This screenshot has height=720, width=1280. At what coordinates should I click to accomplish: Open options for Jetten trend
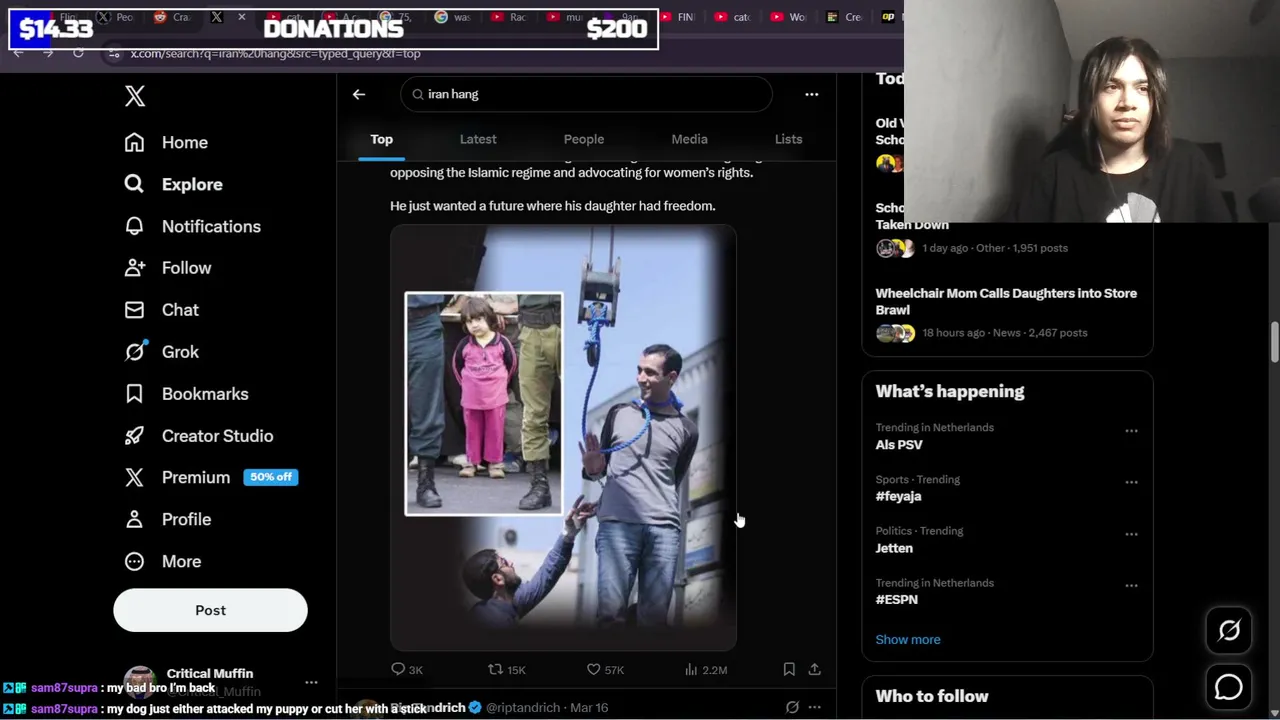(1131, 534)
